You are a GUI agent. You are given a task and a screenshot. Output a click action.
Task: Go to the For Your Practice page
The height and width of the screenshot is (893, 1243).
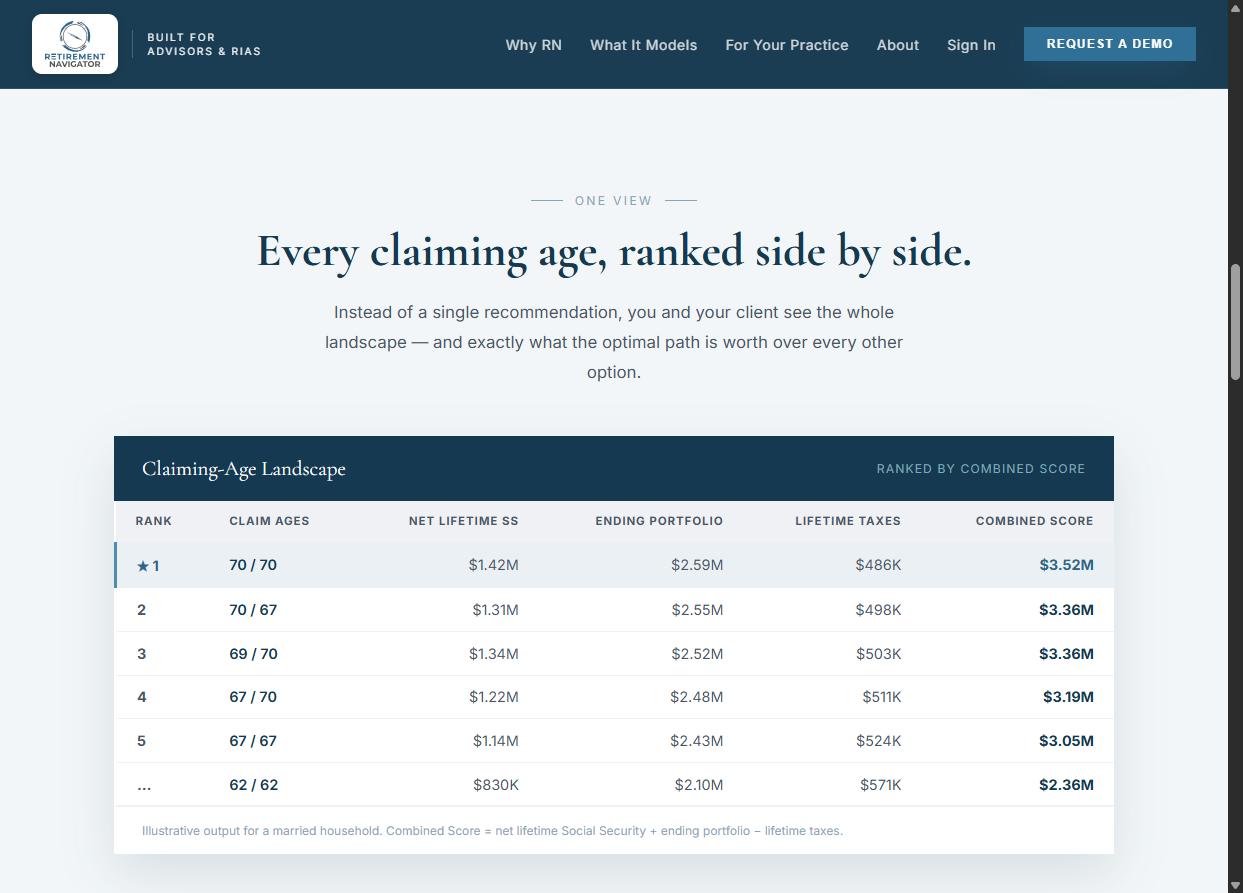pos(787,45)
